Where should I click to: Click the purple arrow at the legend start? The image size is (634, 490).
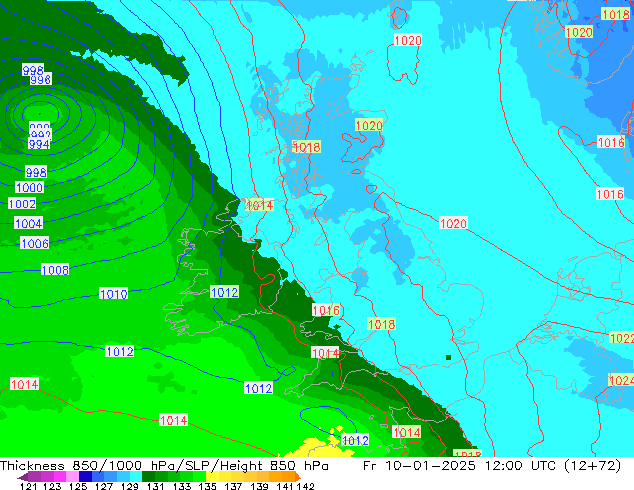point(23,477)
